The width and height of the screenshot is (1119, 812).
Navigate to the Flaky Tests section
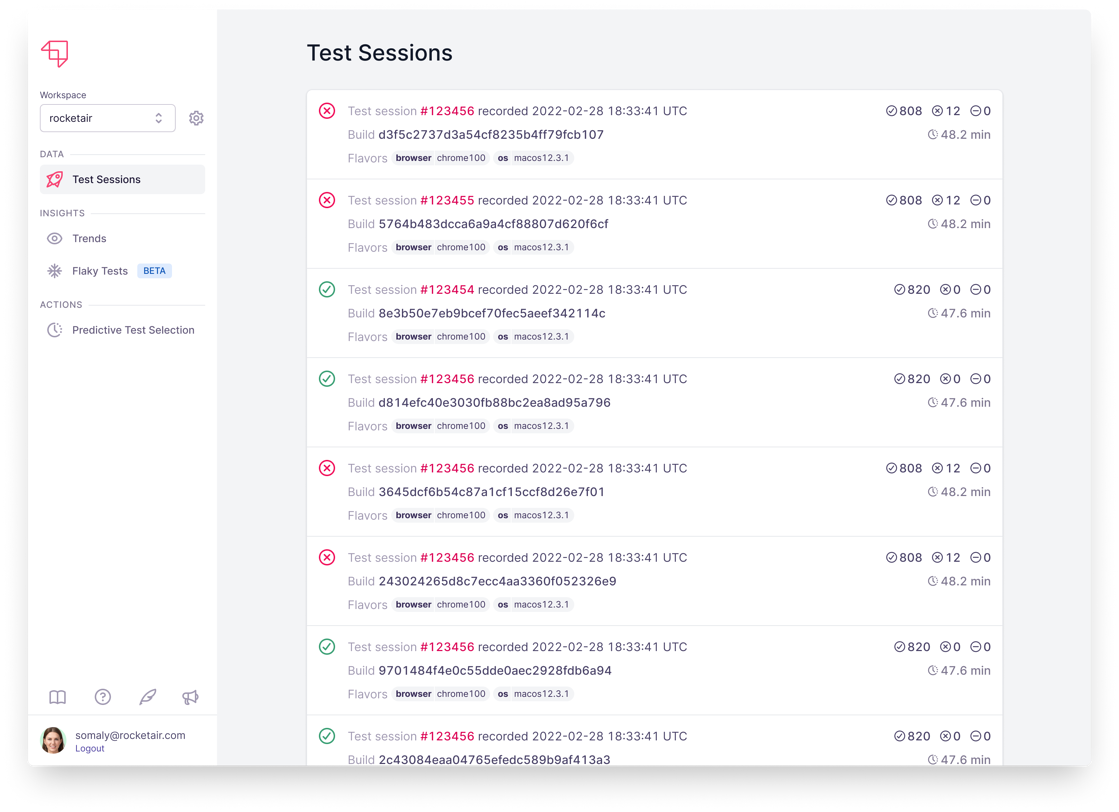click(x=99, y=270)
